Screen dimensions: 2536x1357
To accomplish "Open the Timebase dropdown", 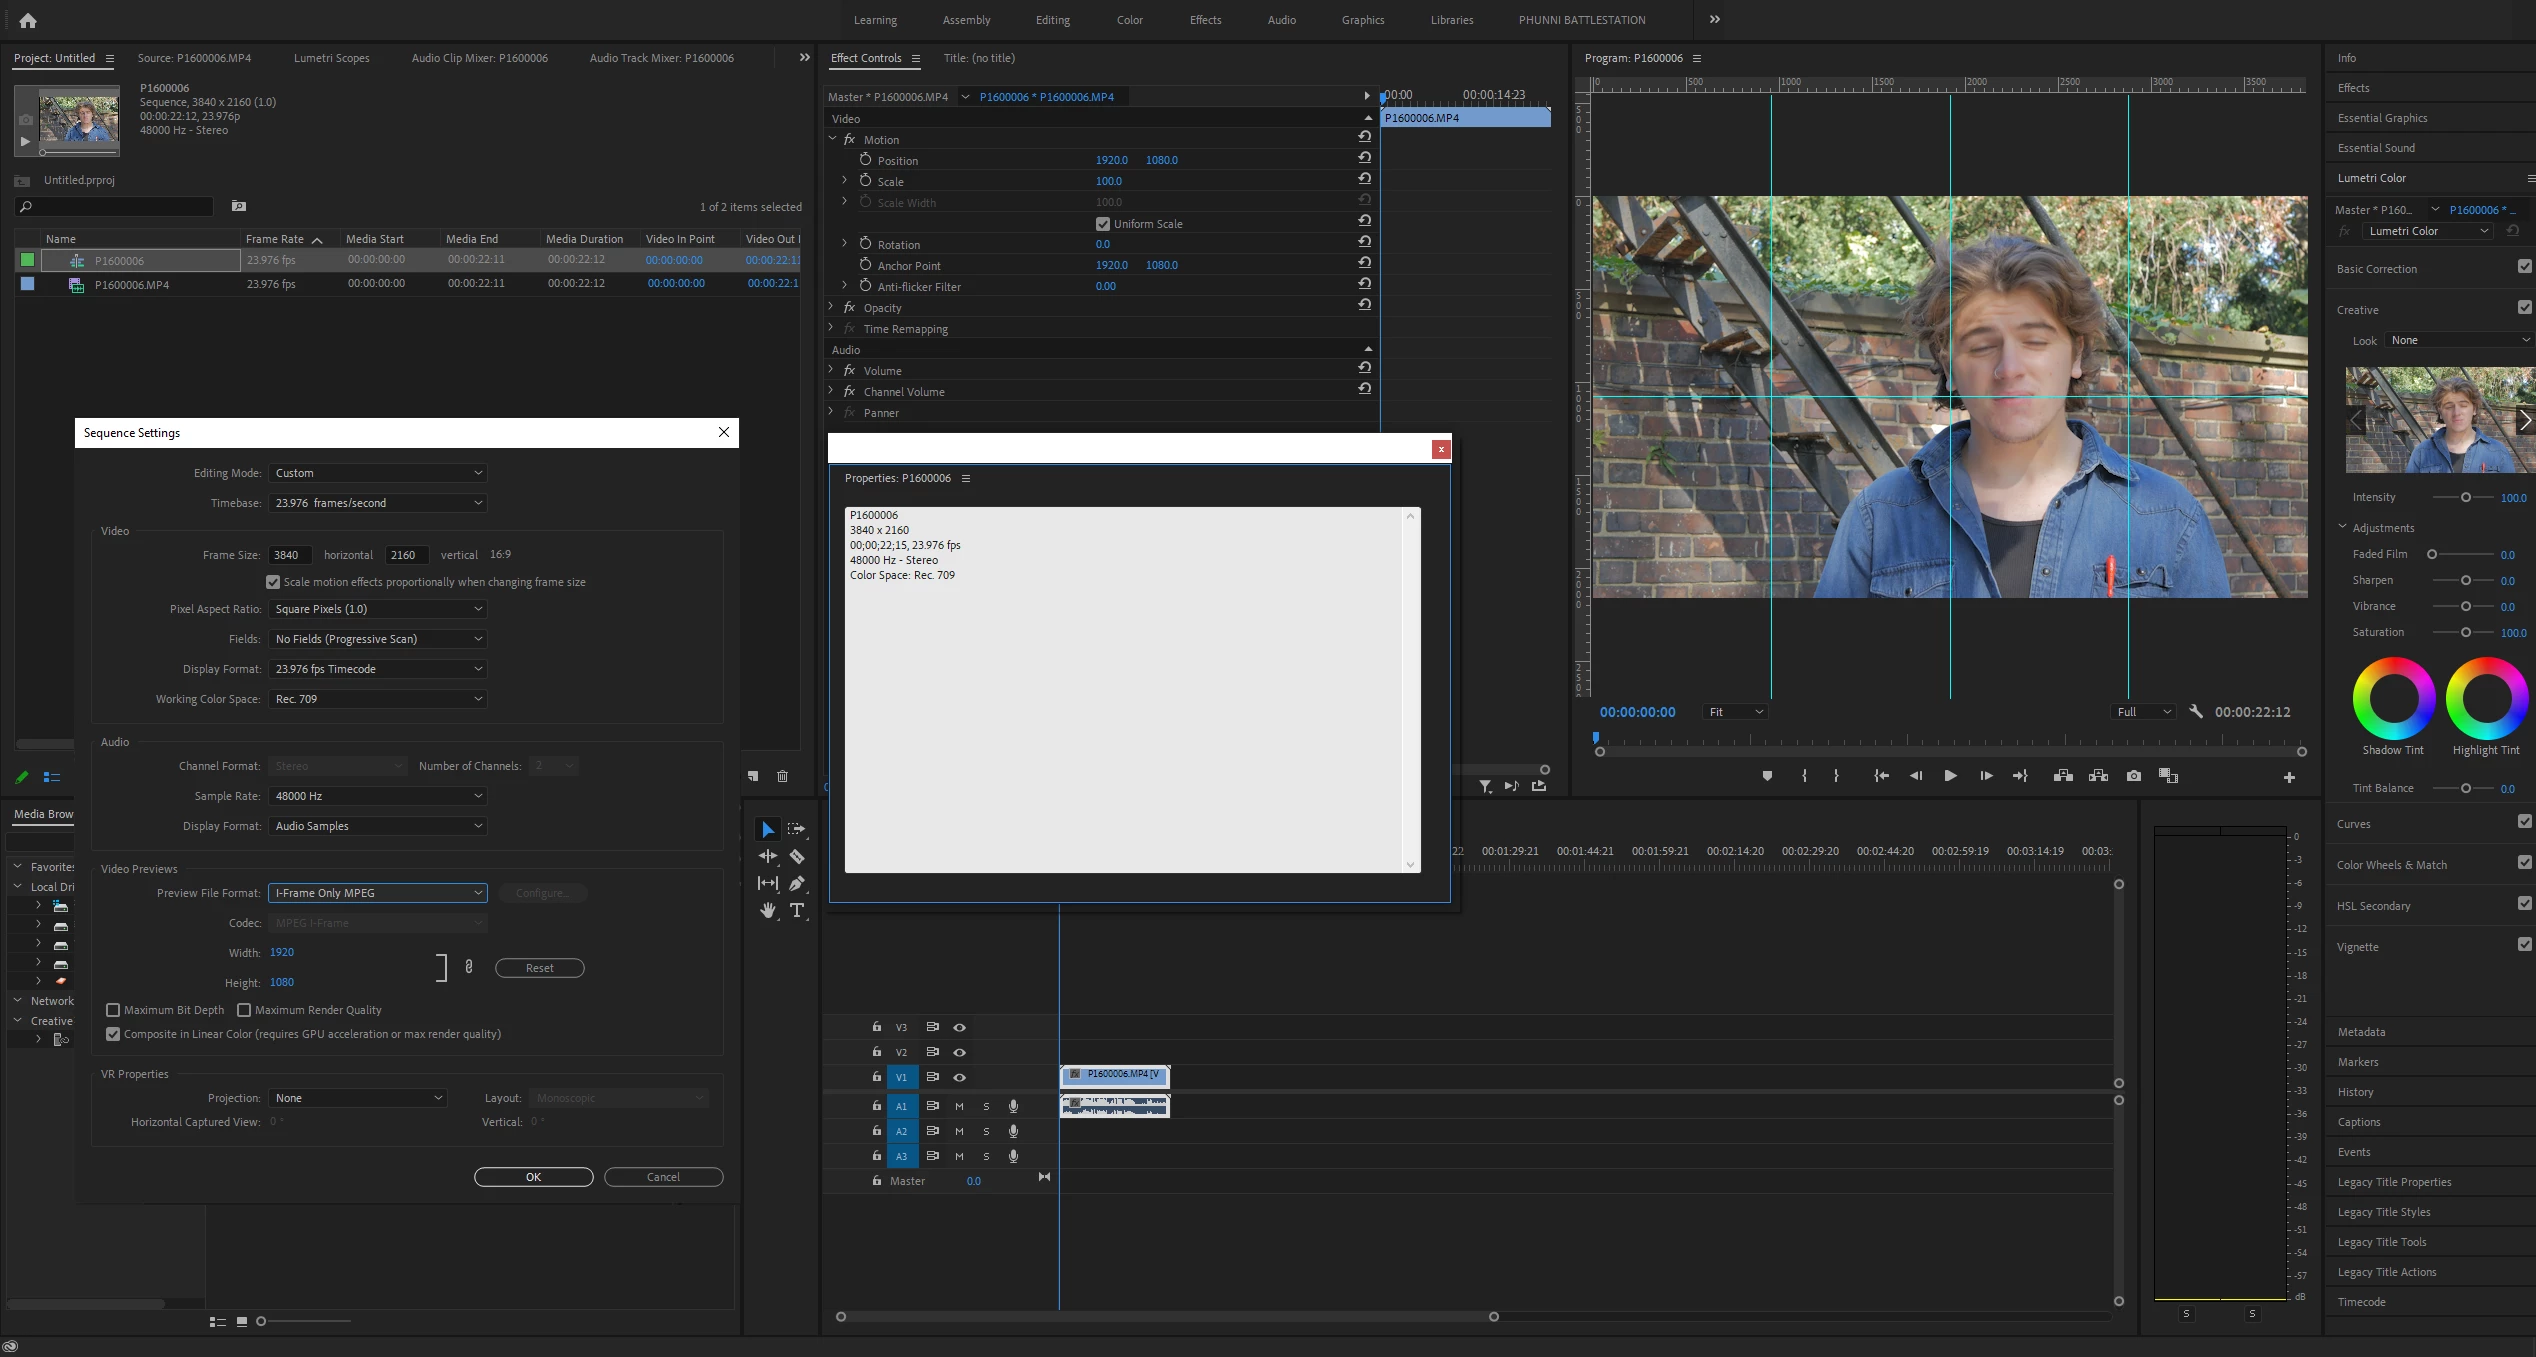I will (x=378, y=503).
